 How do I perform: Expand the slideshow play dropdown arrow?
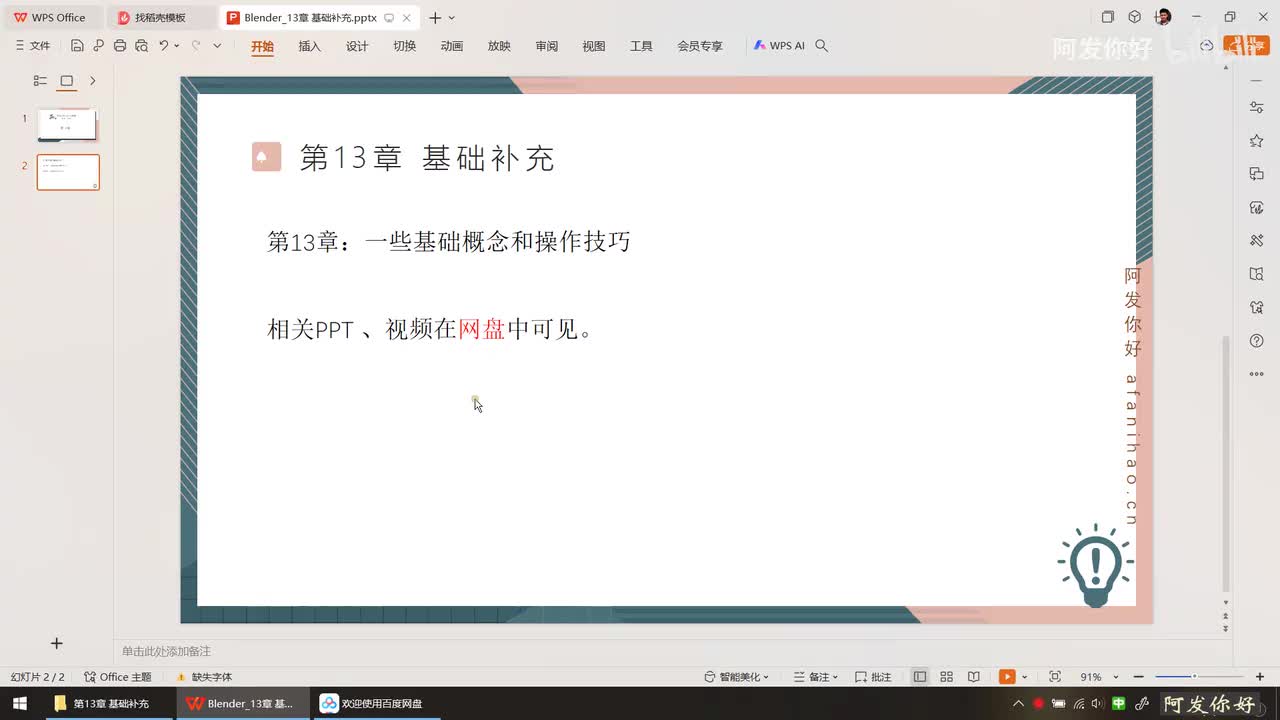(1025, 677)
